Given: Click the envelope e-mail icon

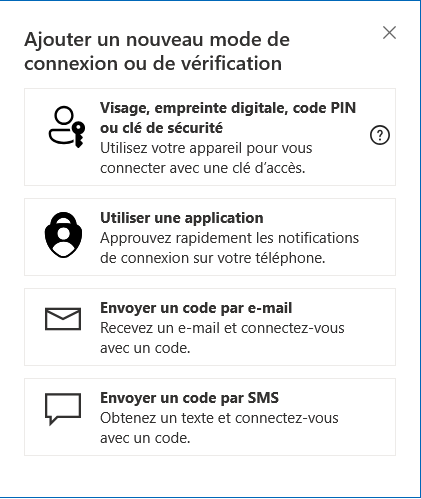Looking at the screenshot, I should 63,319.
